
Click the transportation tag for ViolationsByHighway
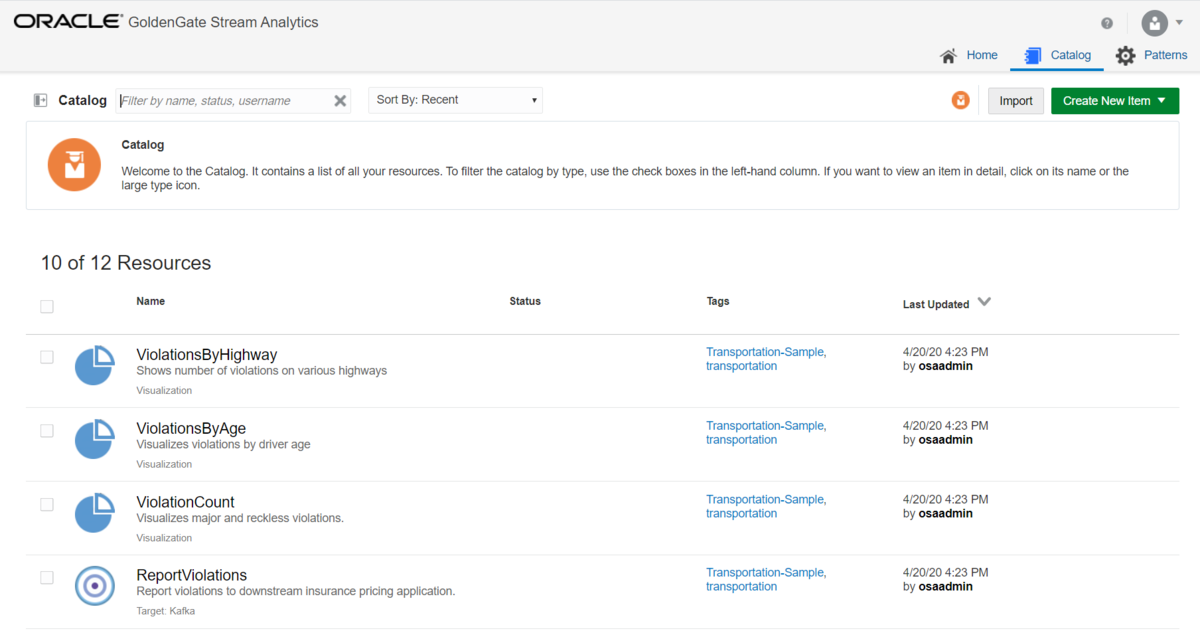coord(741,366)
